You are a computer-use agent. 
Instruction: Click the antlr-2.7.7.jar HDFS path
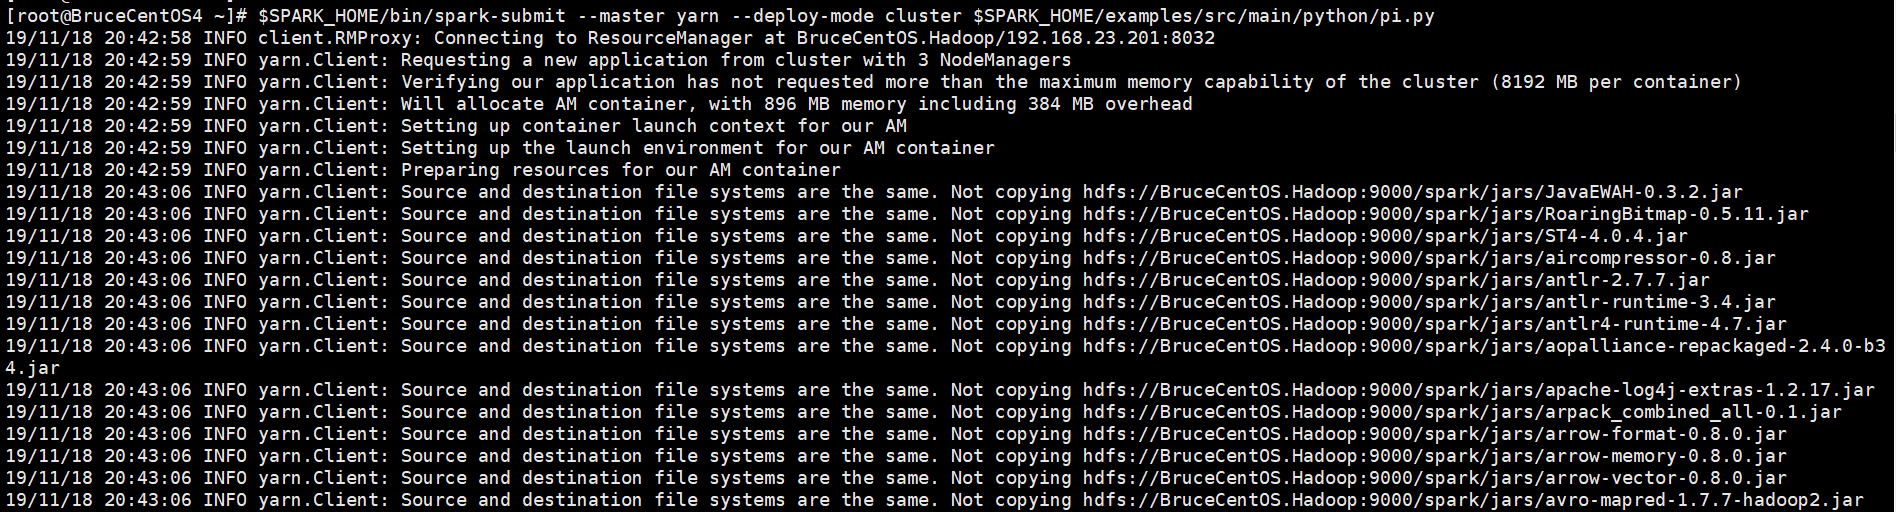point(1396,280)
